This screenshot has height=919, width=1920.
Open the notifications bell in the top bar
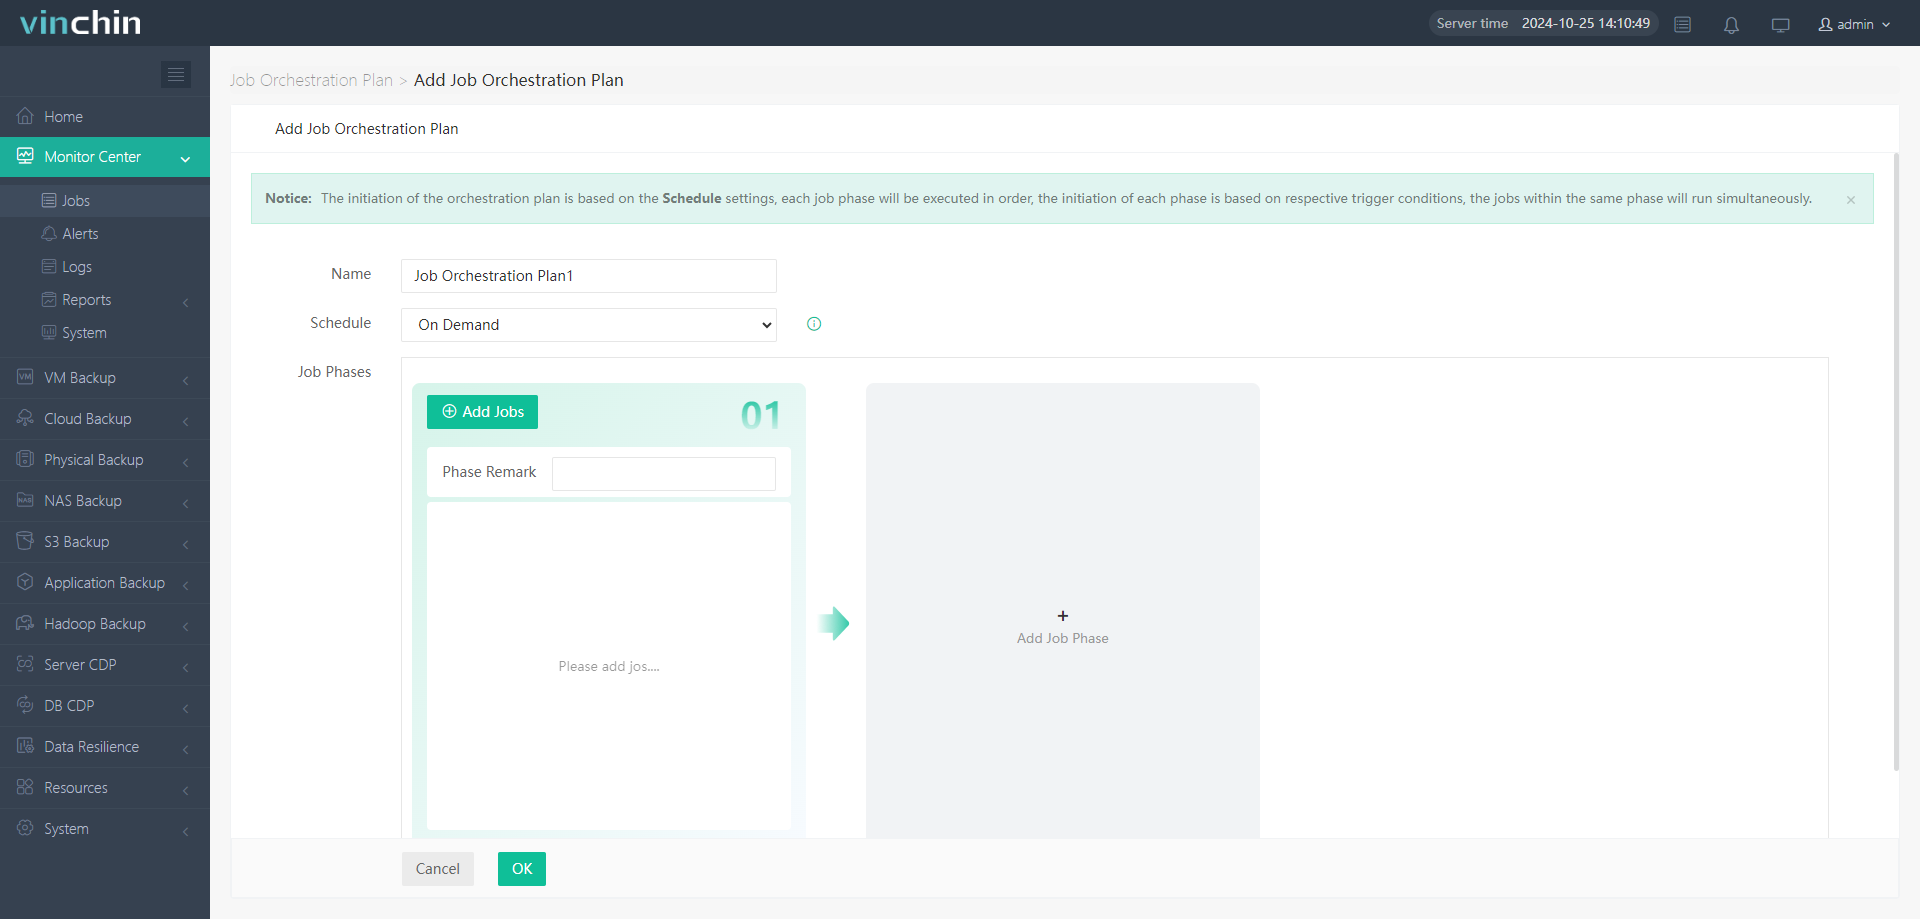pos(1731,25)
